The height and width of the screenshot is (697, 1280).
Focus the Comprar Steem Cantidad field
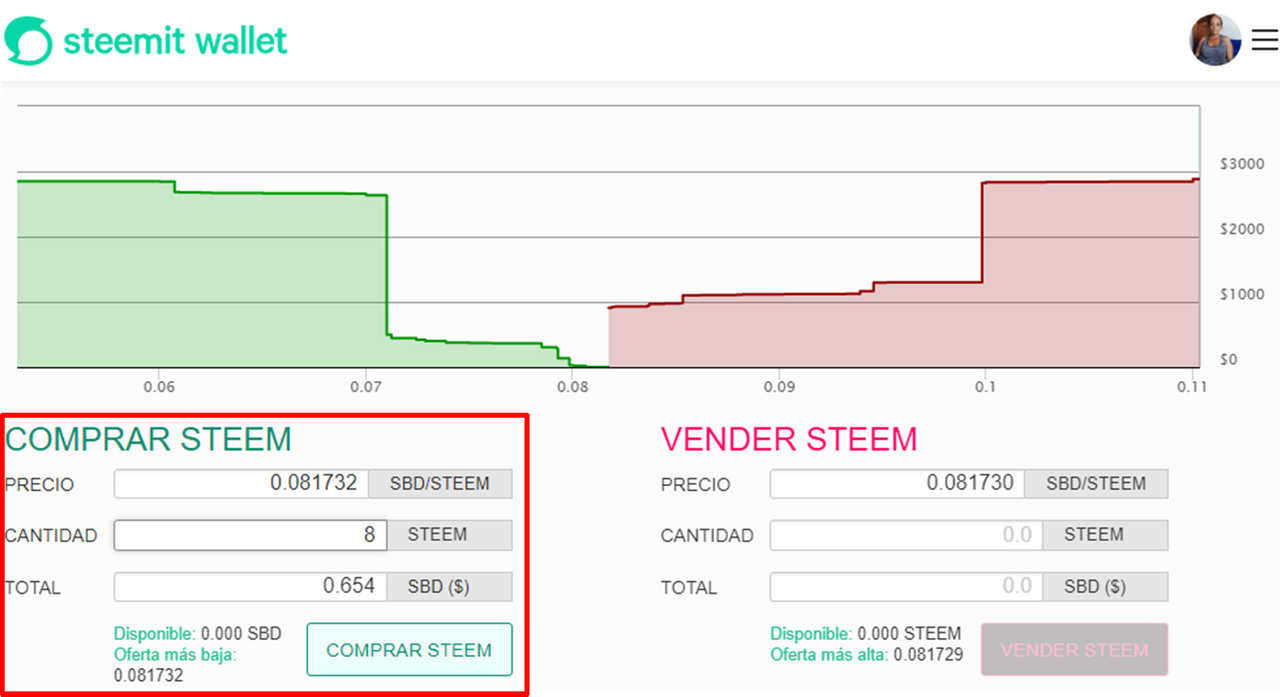pos(250,535)
